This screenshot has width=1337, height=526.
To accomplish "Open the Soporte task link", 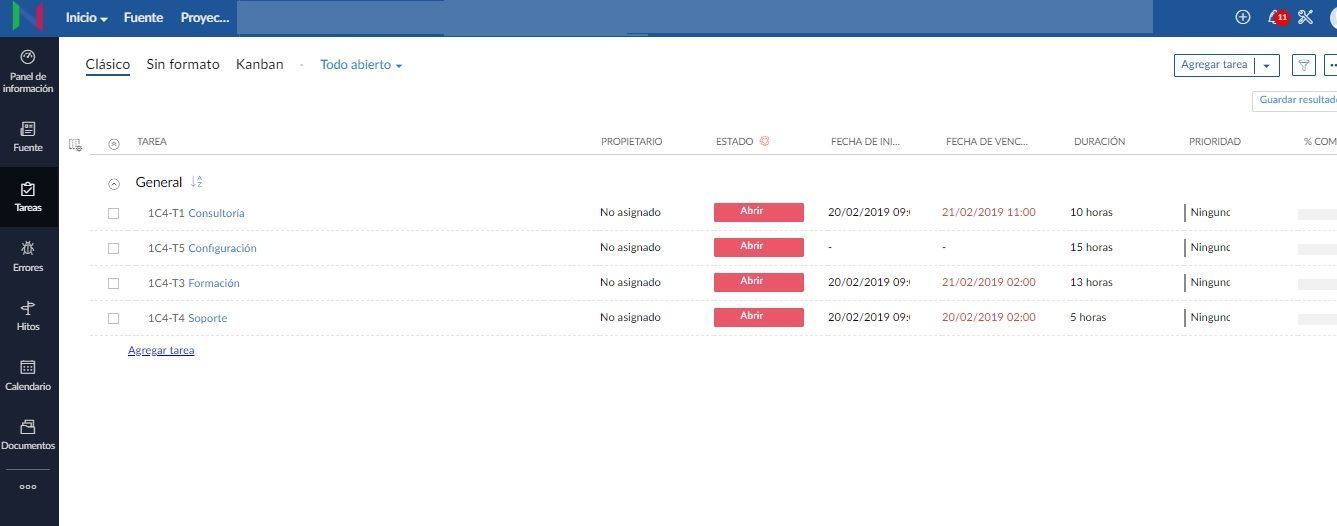I will click(x=208, y=318).
